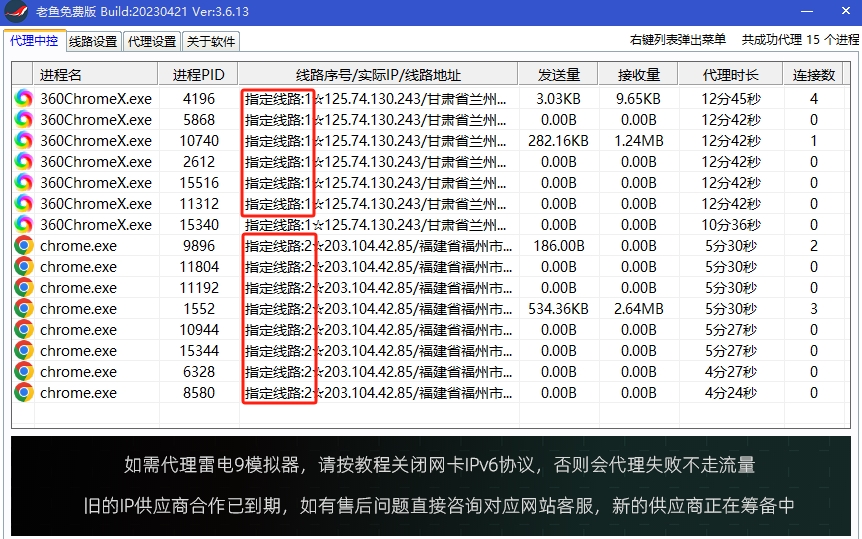Click connection count 3 in PID 1552 row

pyautogui.click(x=814, y=309)
